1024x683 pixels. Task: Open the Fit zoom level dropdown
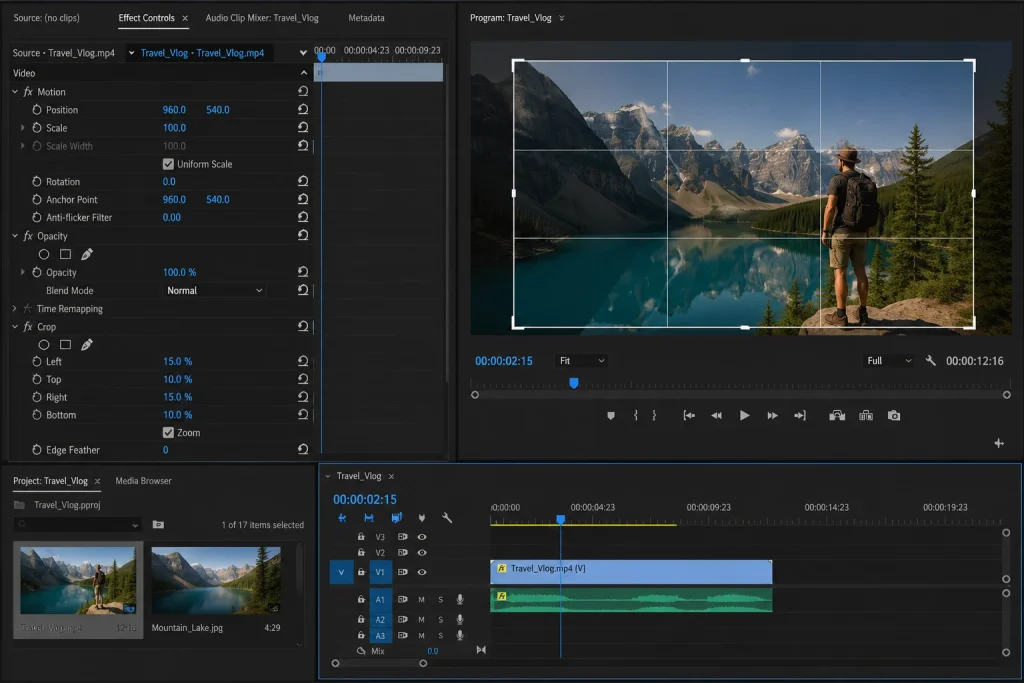click(581, 360)
